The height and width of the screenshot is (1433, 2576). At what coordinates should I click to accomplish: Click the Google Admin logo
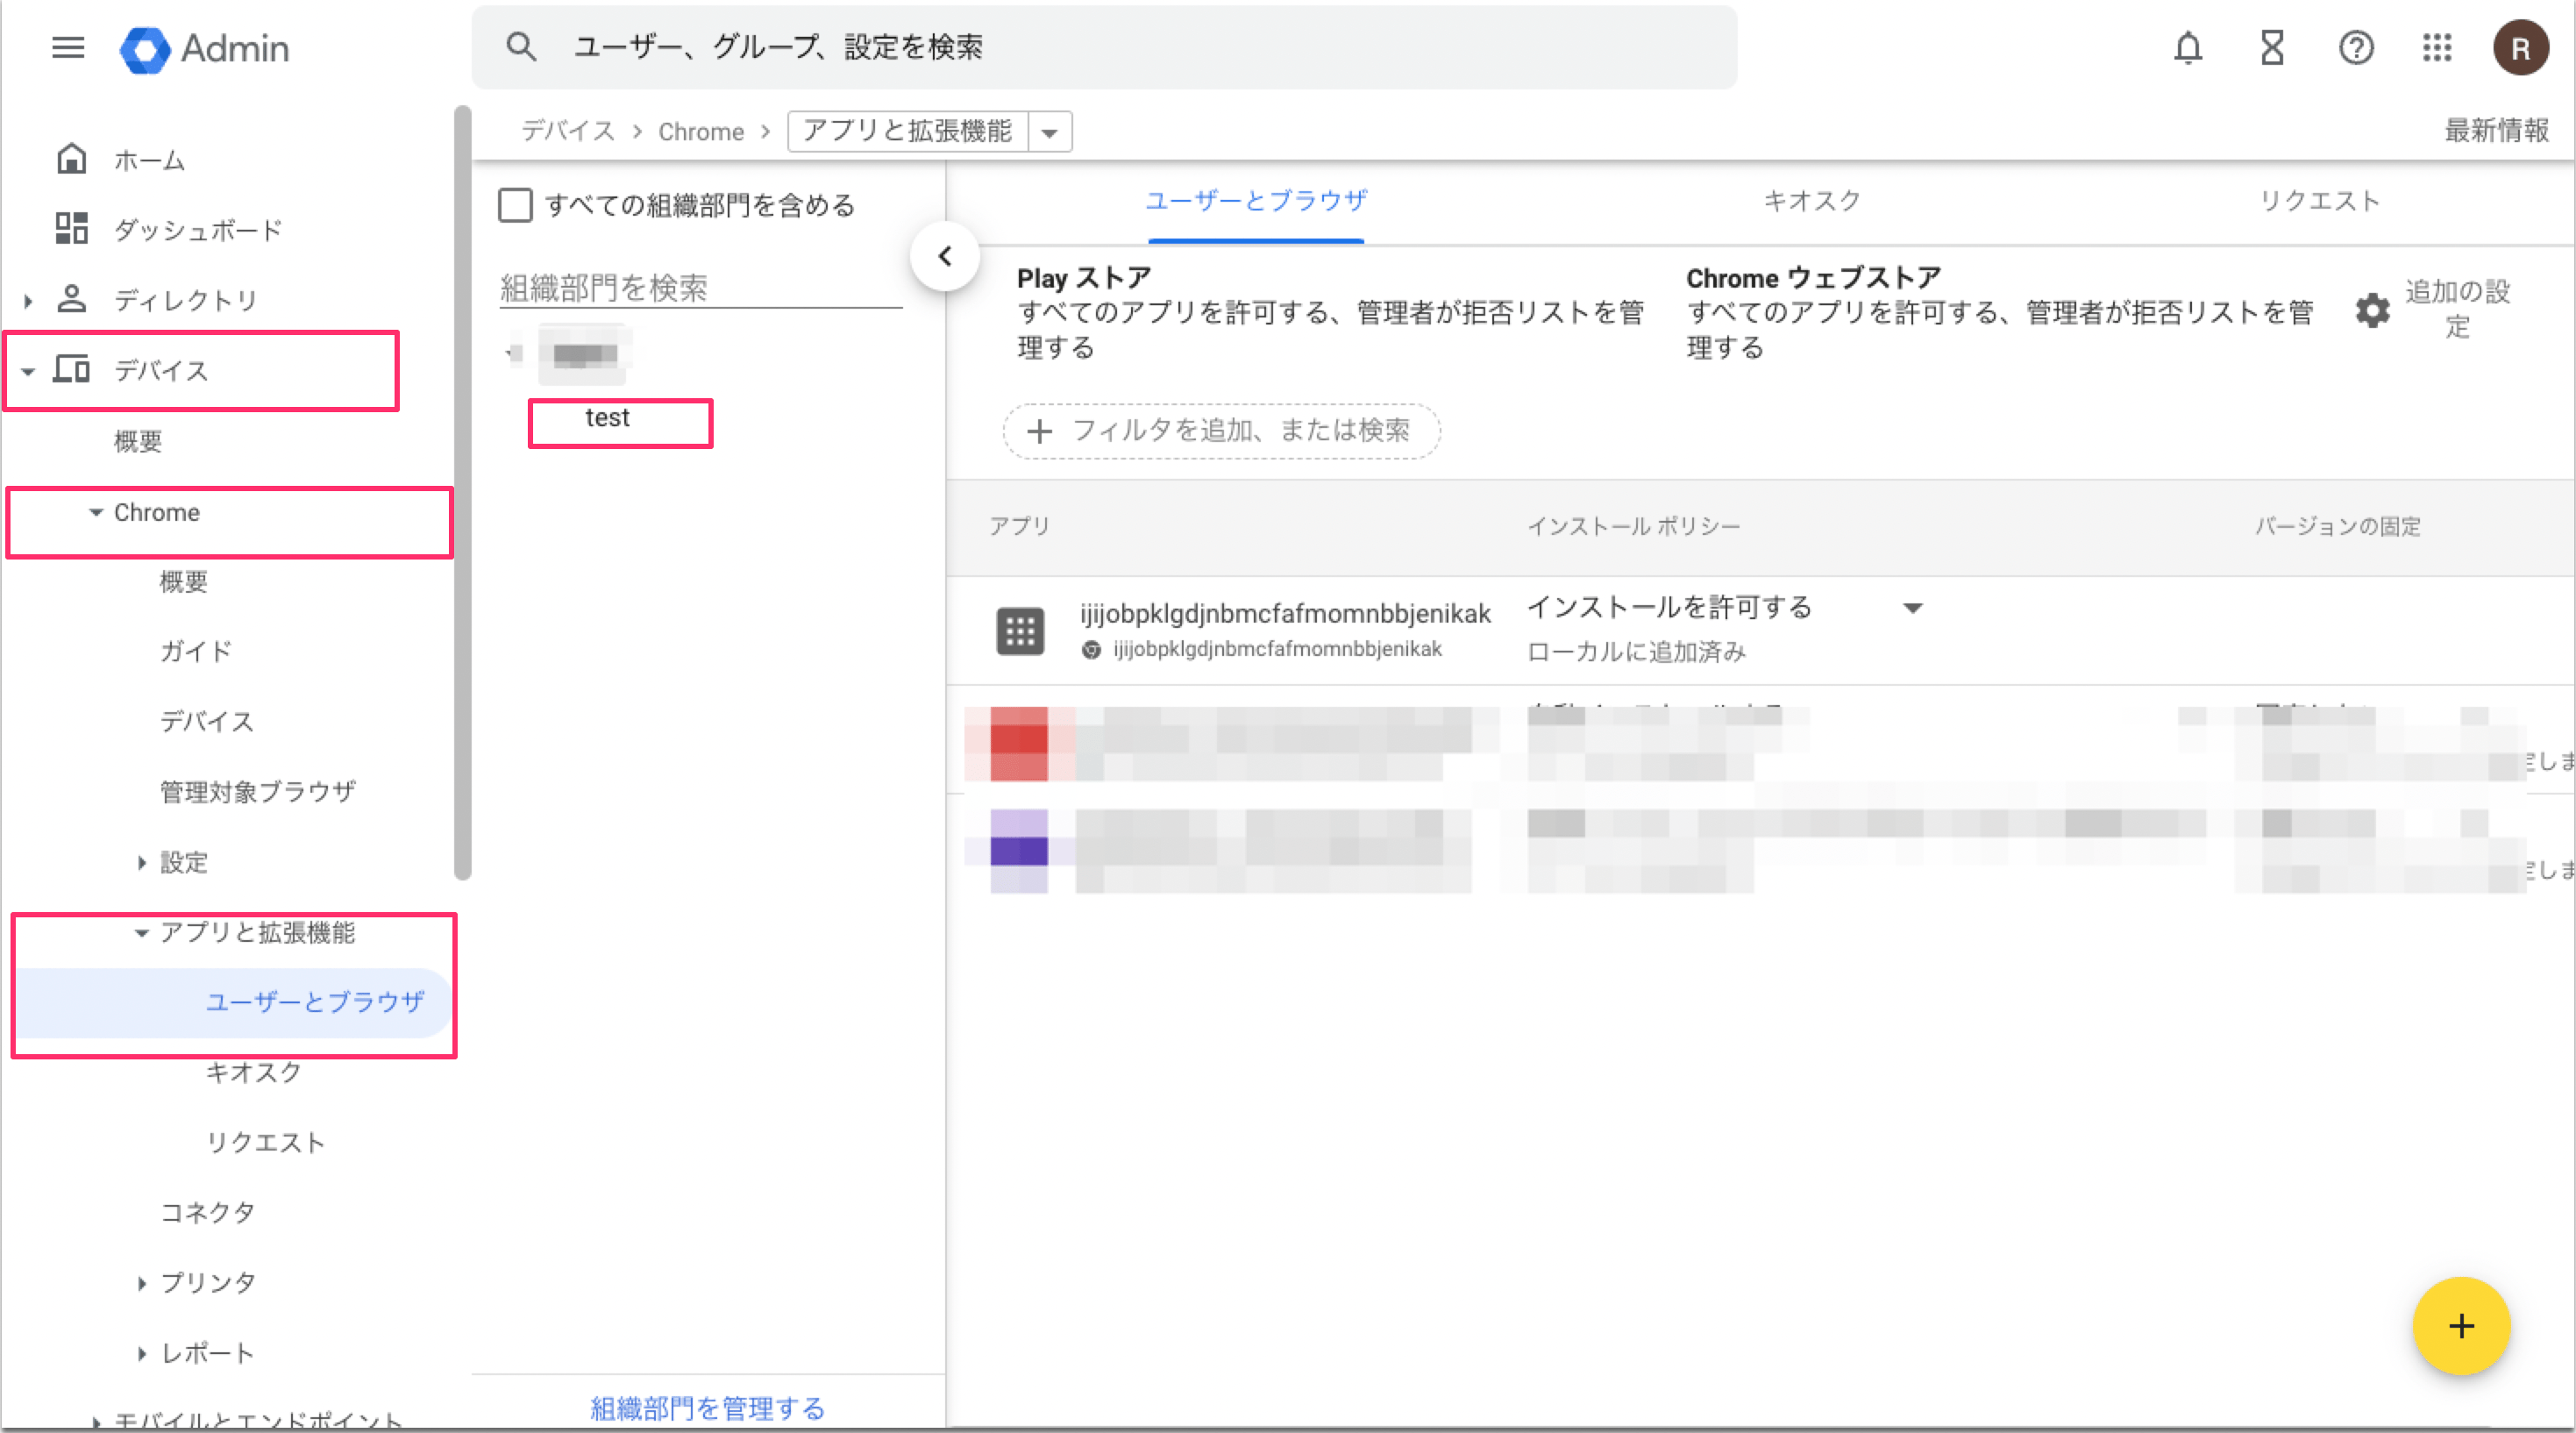(204, 48)
